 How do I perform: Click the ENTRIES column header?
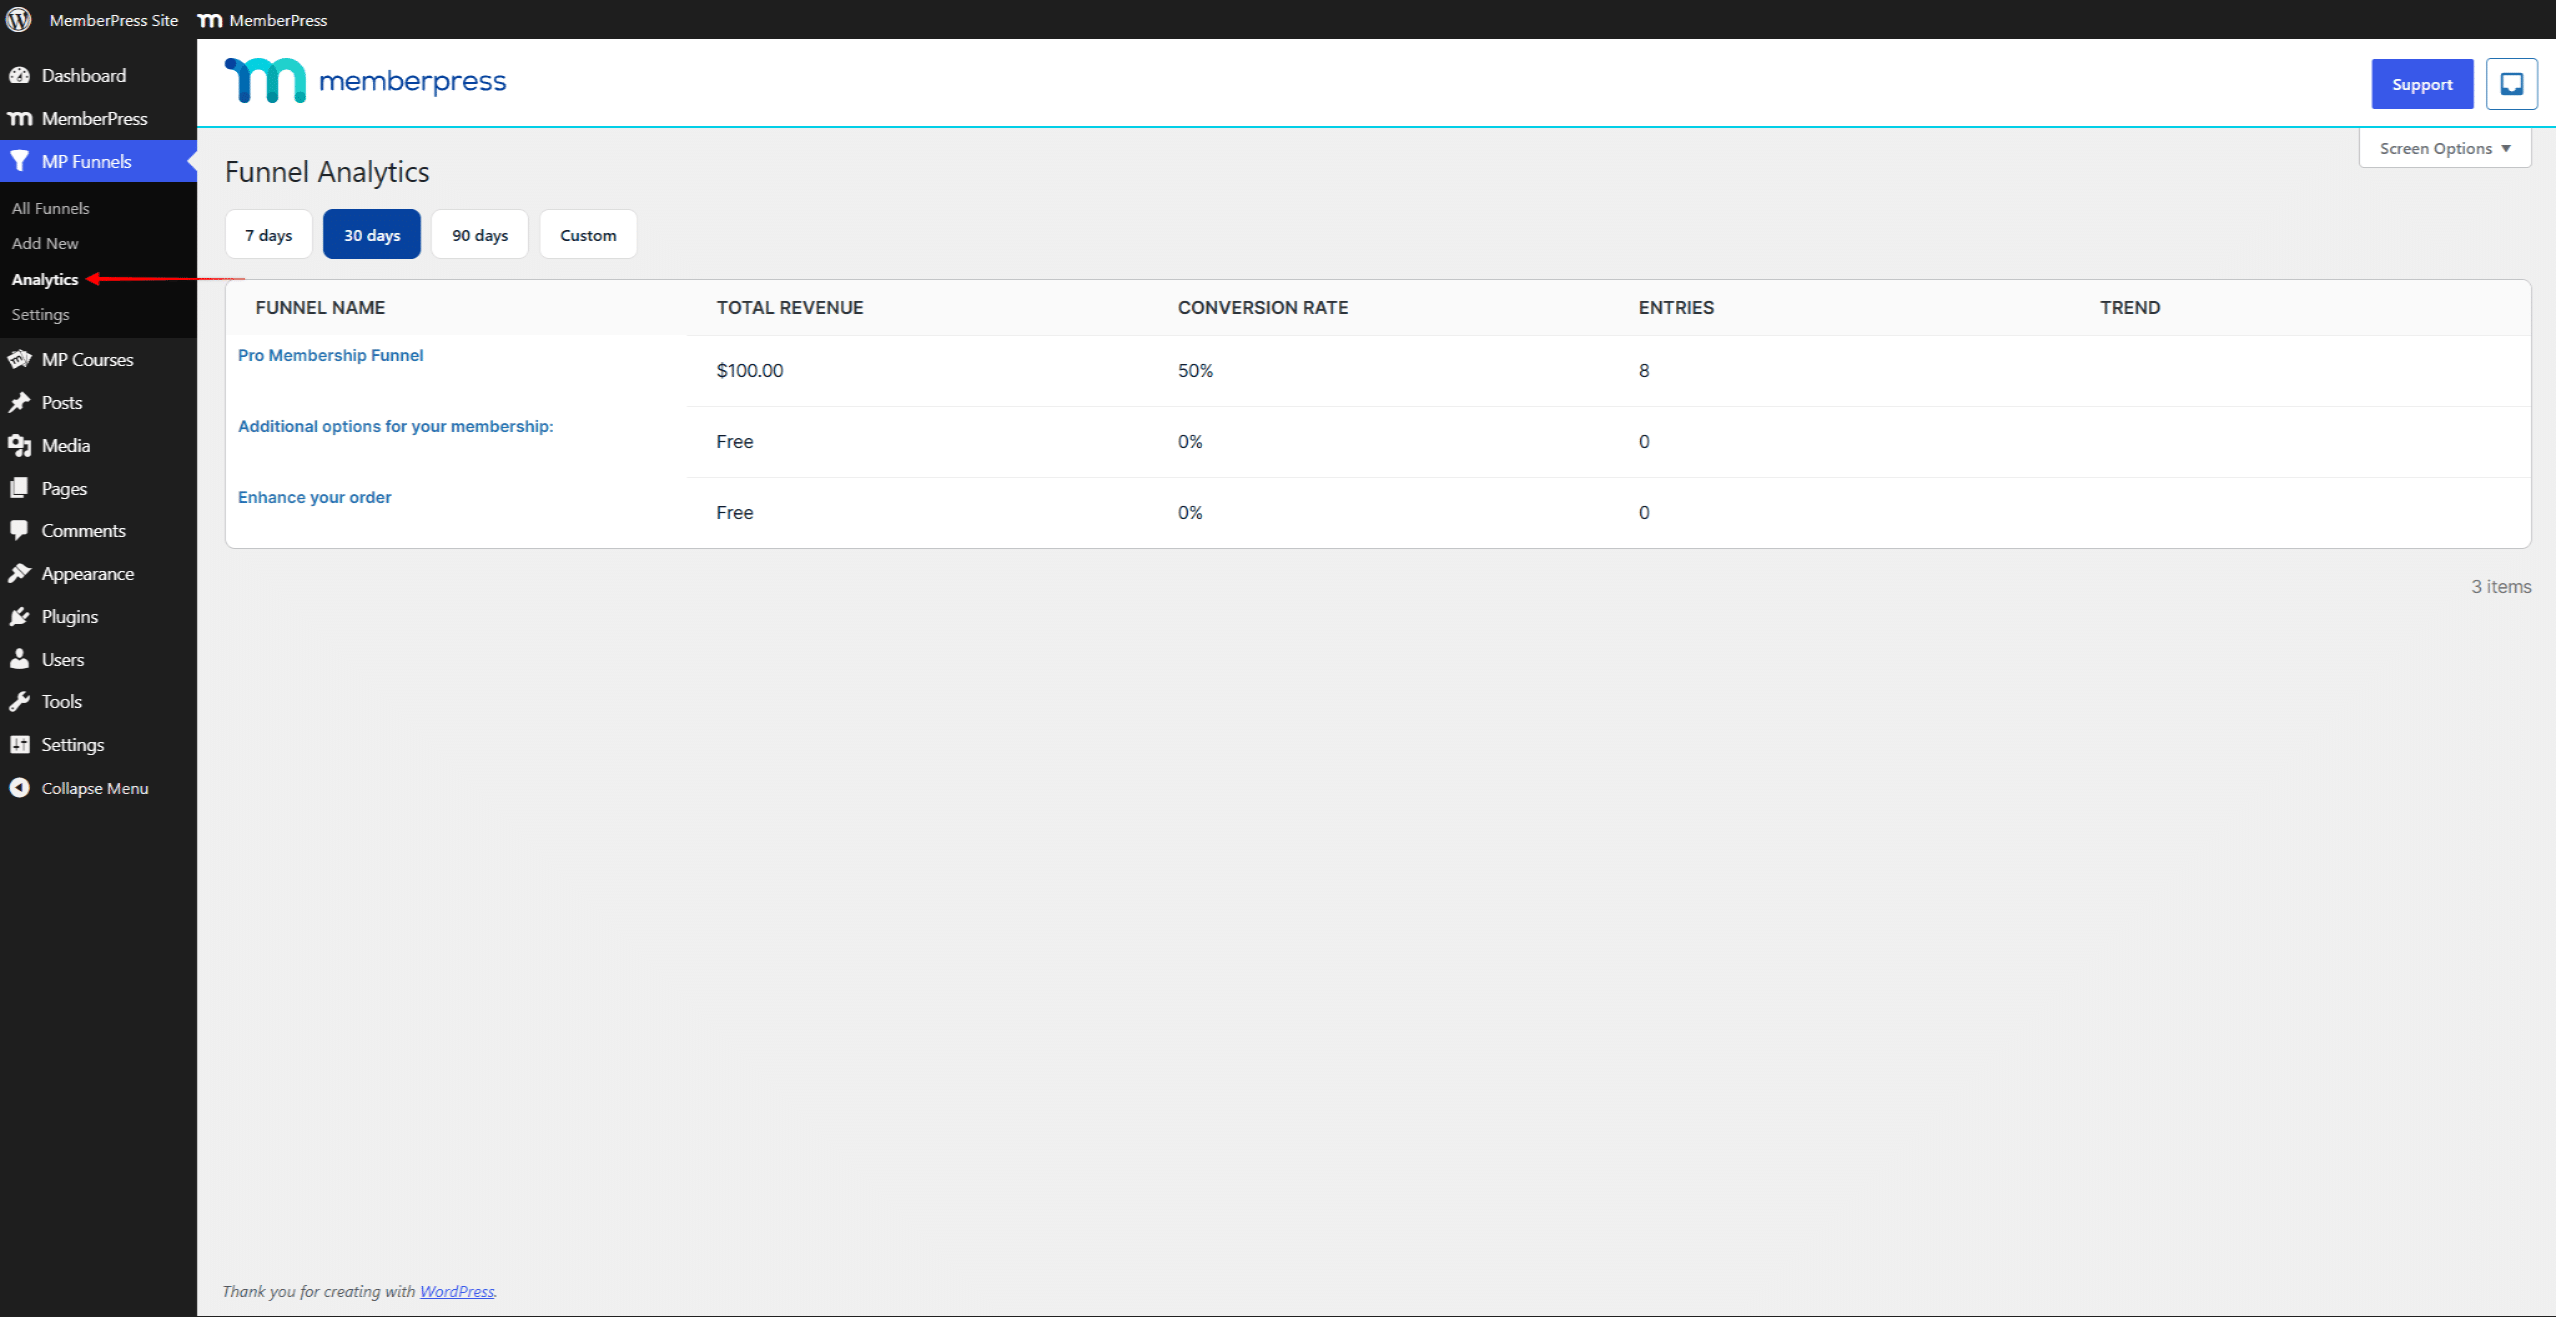[x=1676, y=307]
